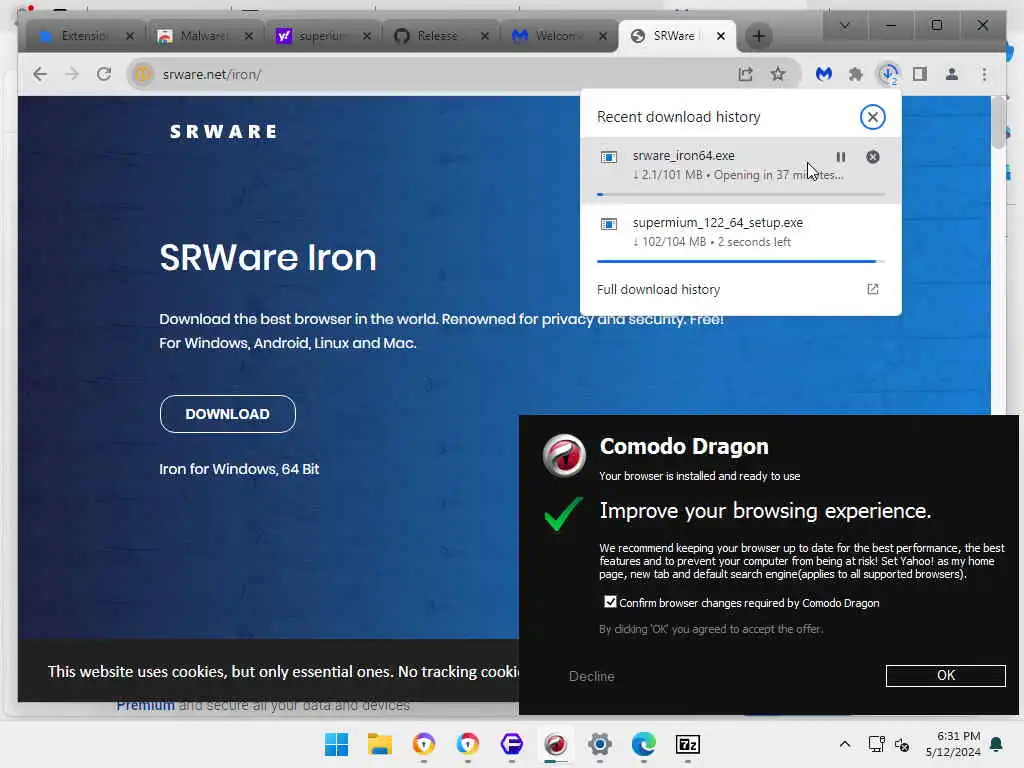The width and height of the screenshot is (1024, 768).
Task: Click the page vertical scrollbar
Action: coord(998,124)
